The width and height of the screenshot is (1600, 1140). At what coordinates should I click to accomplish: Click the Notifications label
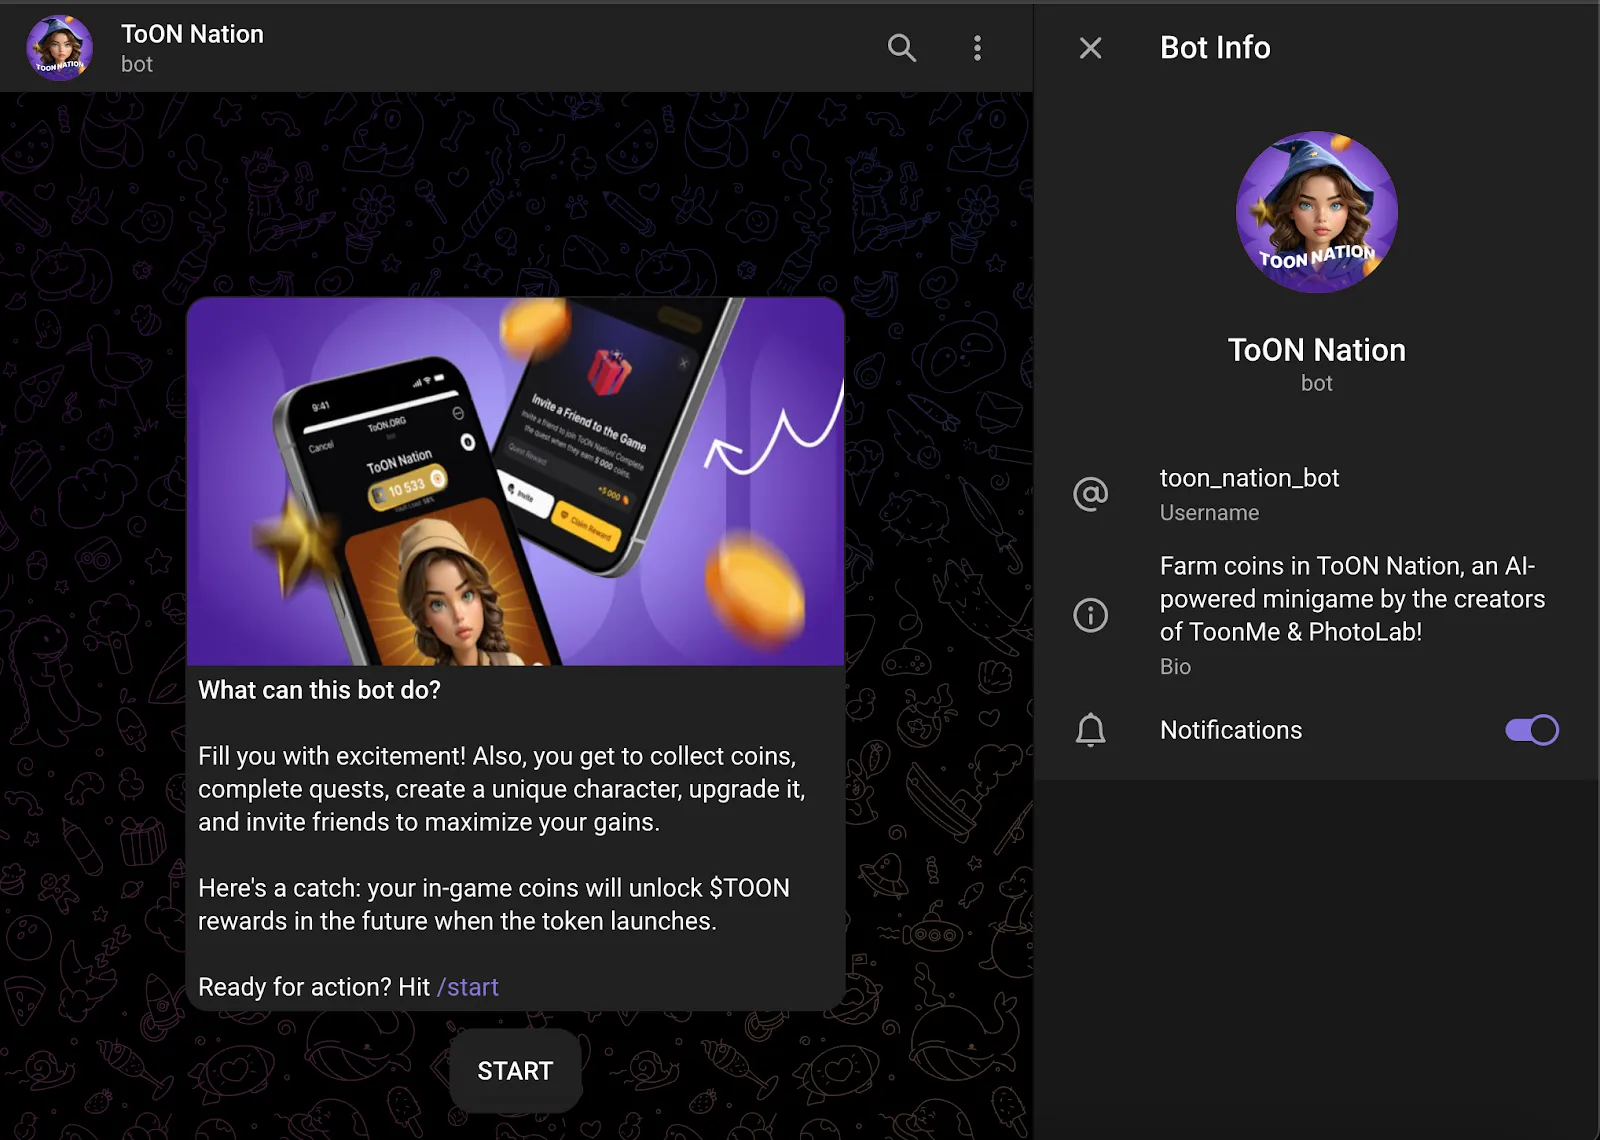pyautogui.click(x=1231, y=730)
